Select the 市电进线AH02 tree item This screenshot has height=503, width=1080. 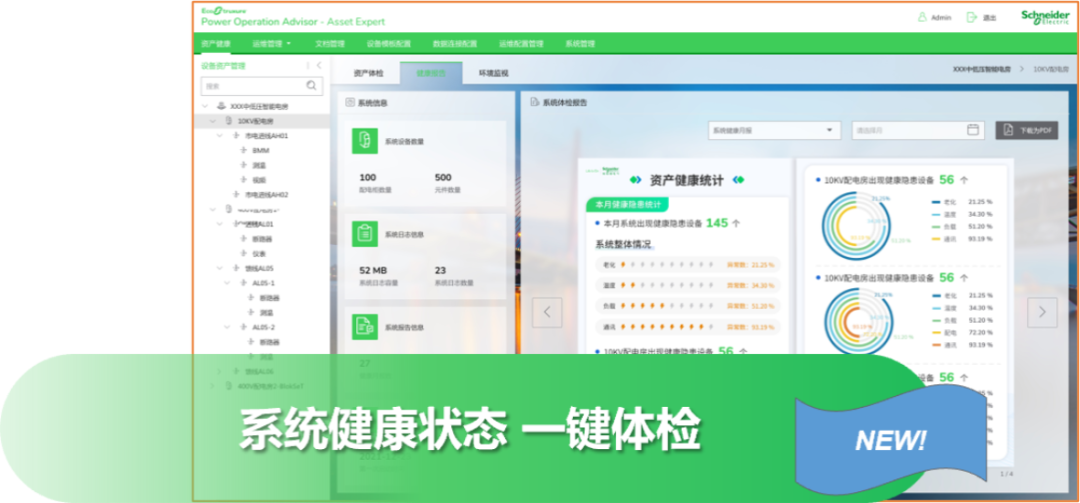coord(267,195)
